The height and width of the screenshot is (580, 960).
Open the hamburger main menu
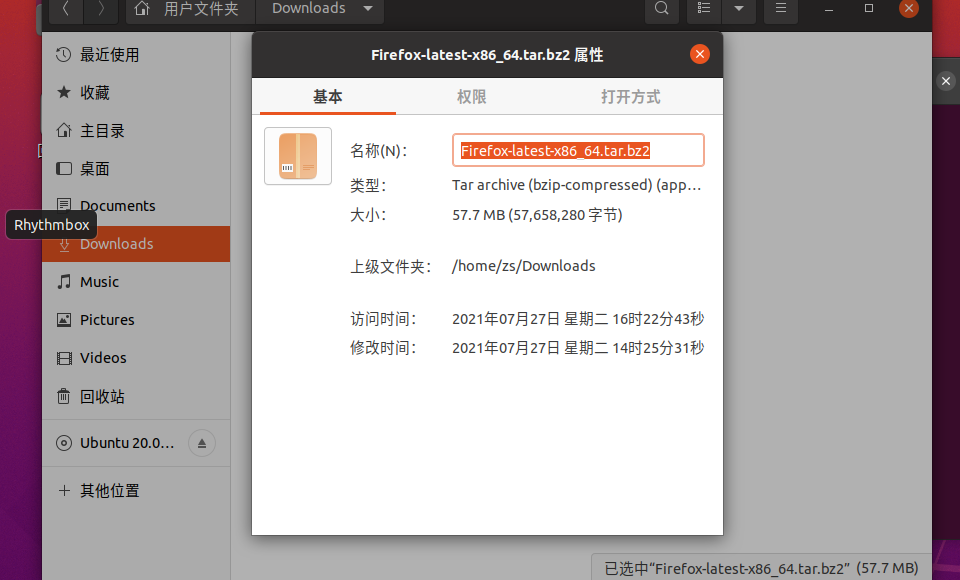tap(781, 9)
